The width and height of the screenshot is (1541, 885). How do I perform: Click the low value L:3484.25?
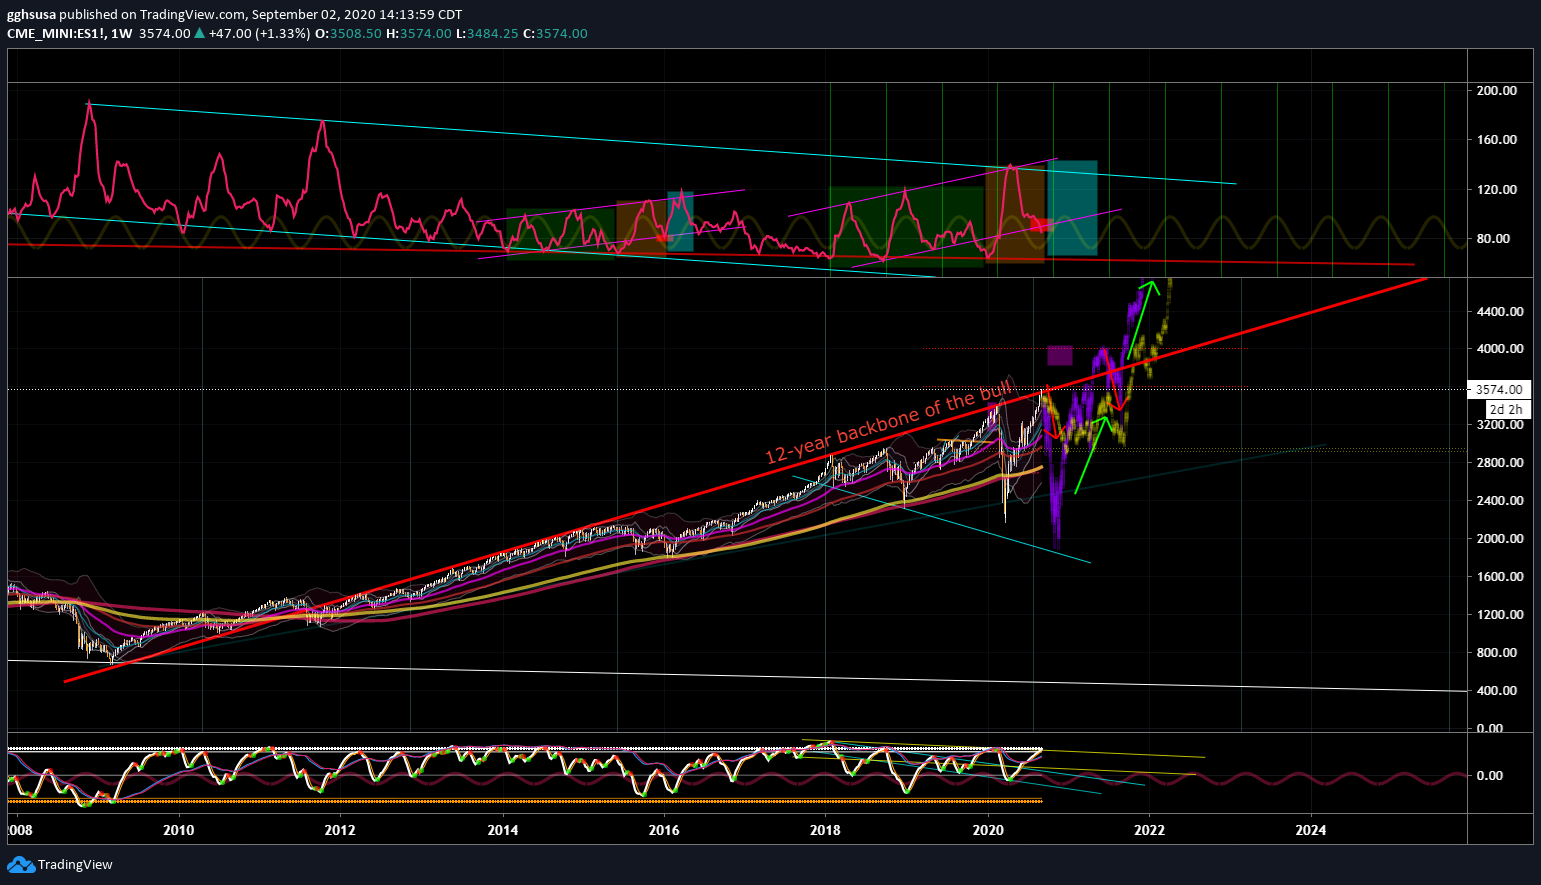pyautogui.click(x=487, y=33)
